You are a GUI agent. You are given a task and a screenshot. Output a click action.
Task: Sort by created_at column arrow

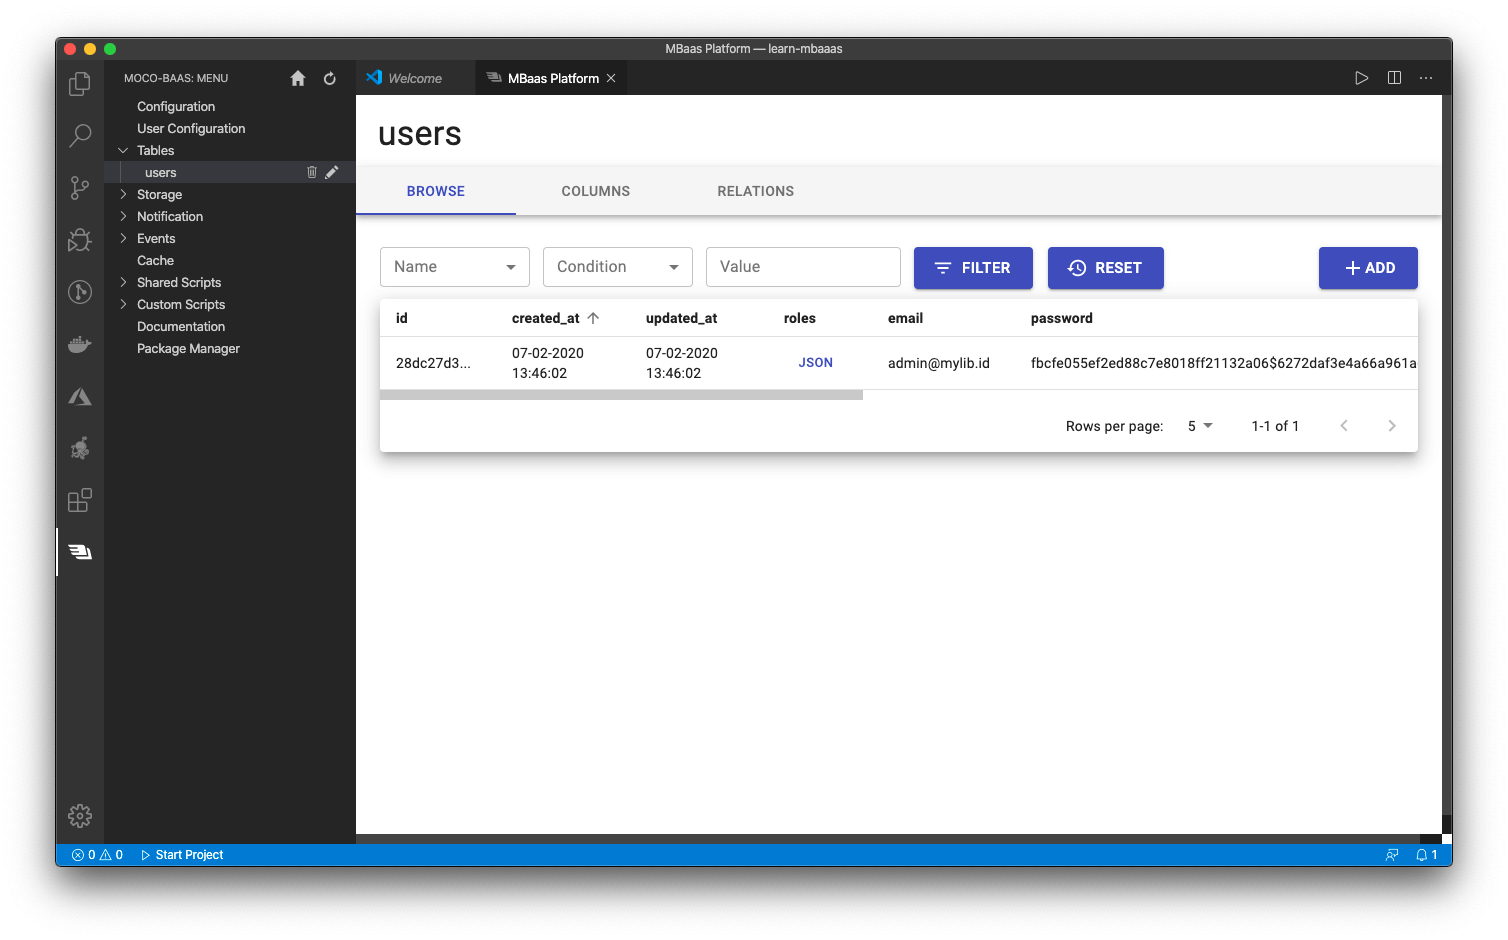point(593,318)
